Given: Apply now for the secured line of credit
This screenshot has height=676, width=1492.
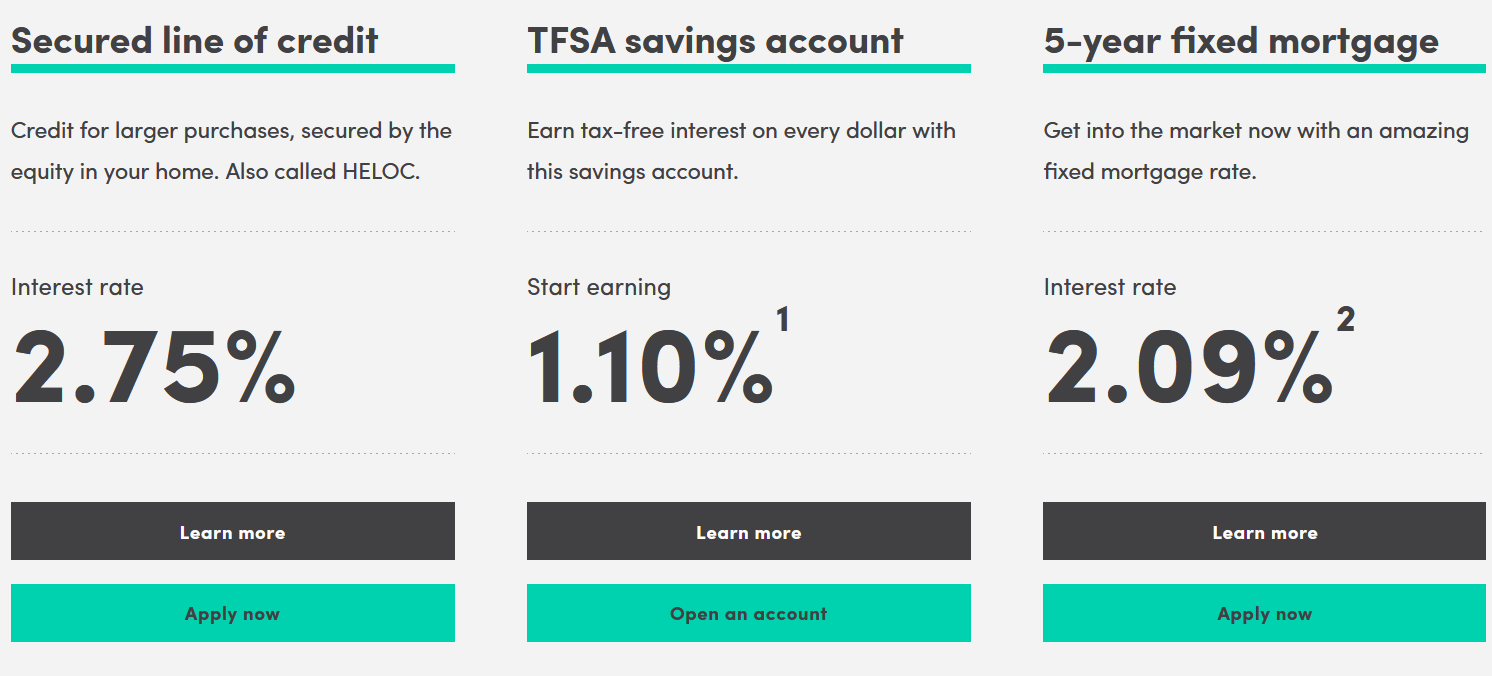Looking at the screenshot, I should (x=232, y=613).
